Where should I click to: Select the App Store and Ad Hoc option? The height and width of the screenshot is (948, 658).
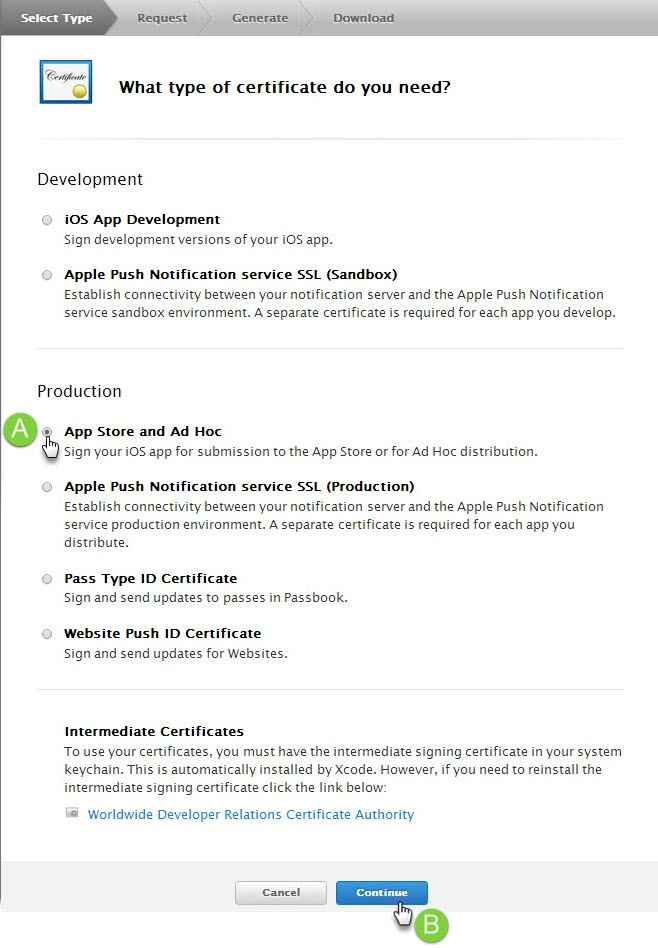coord(47,432)
